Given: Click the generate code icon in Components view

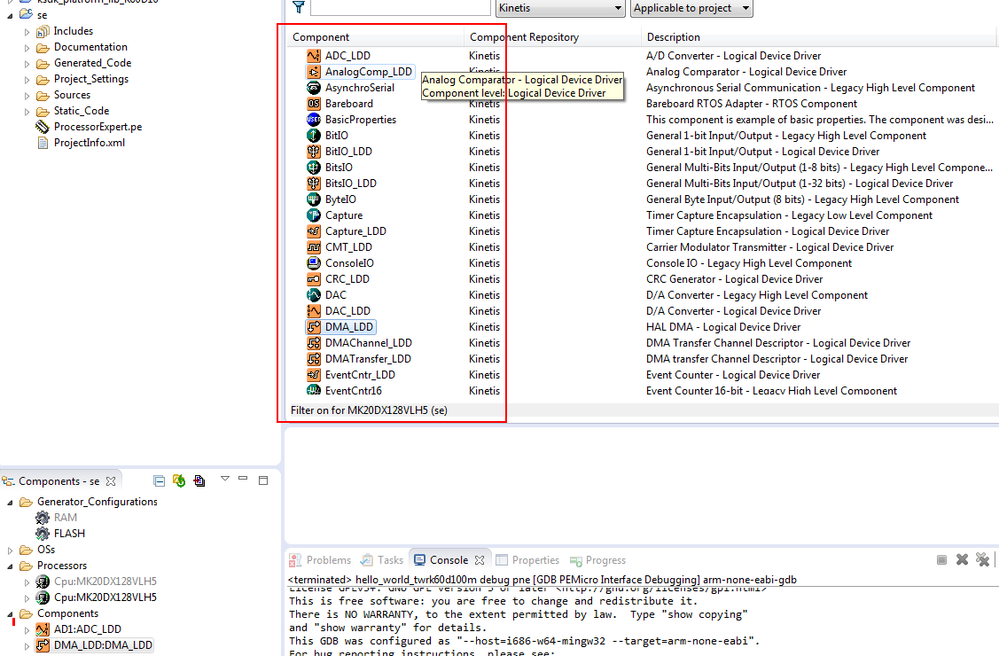Looking at the screenshot, I should click(x=179, y=481).
